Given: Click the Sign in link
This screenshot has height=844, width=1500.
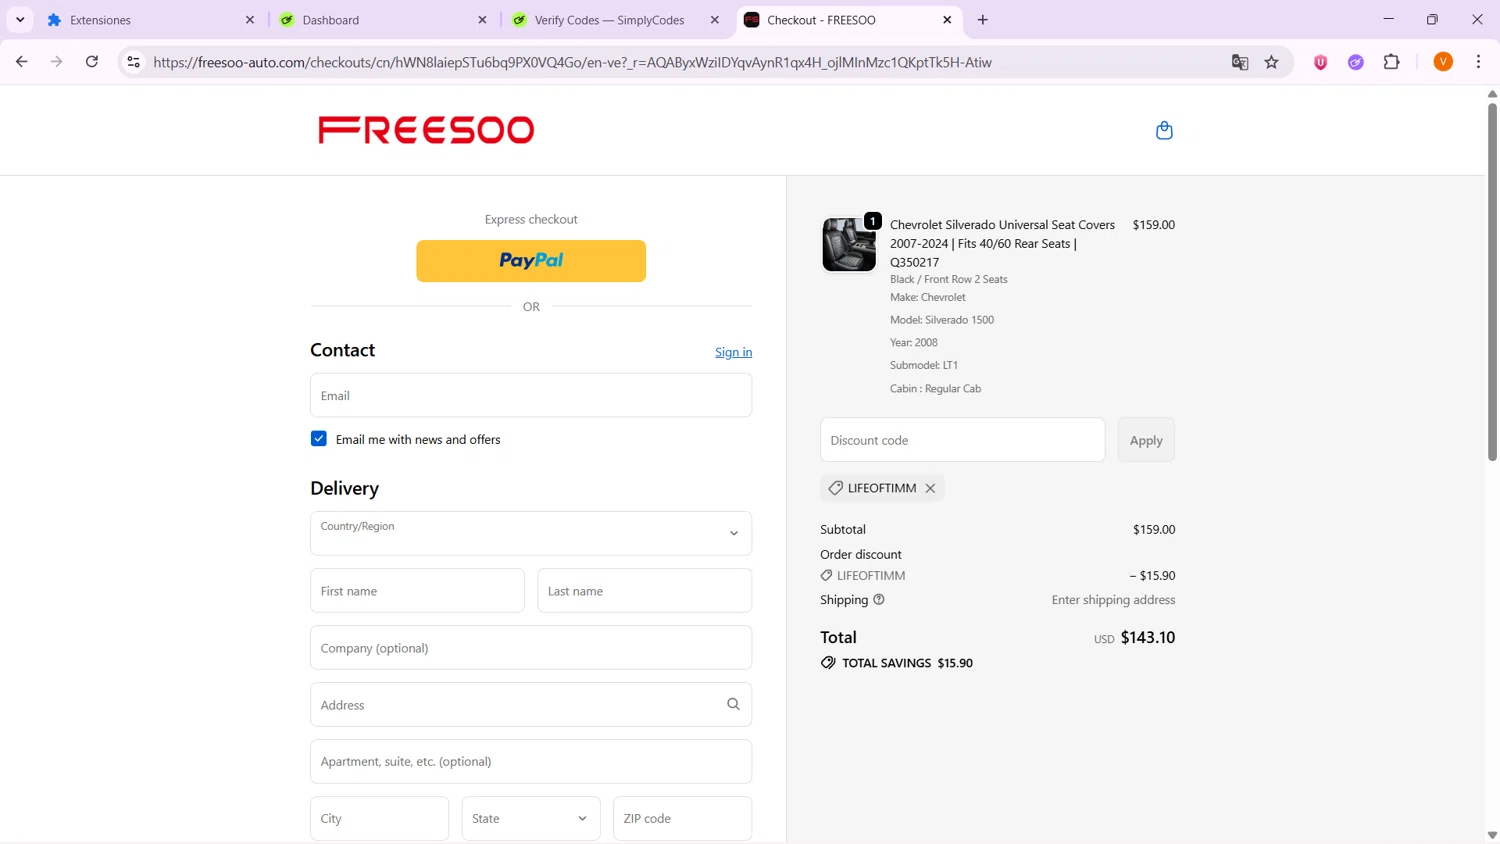Looking at the screenshot, I should tap(733, 352).
